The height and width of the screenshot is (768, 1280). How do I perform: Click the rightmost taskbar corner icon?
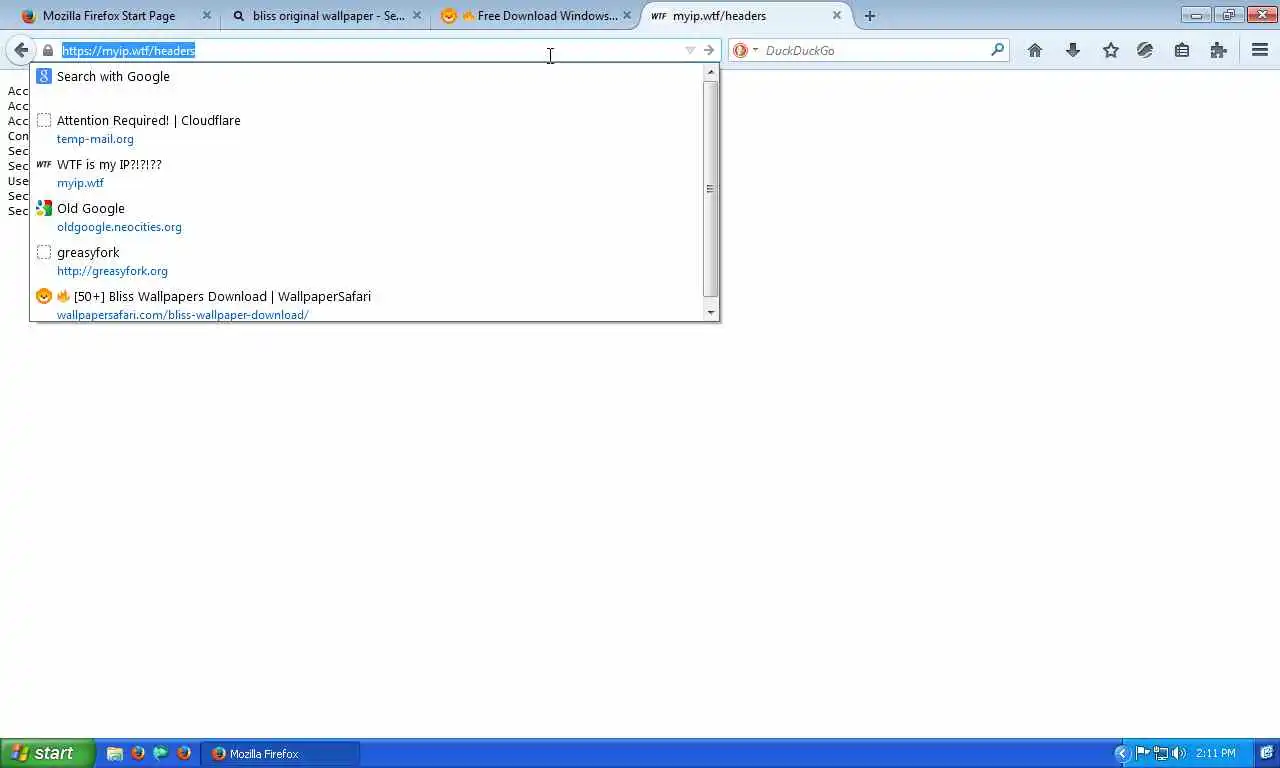(x=1266, y=753)
